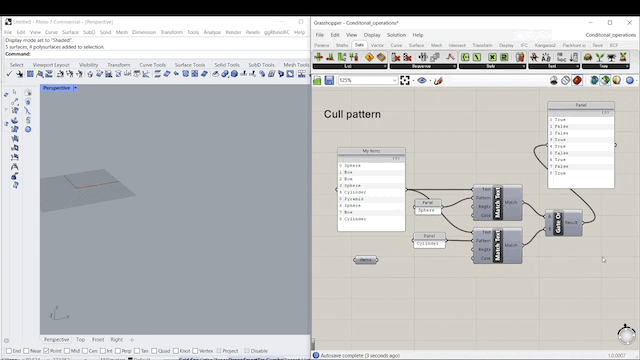Switch to Curve Tools tab in Rhino

point(153,65)
